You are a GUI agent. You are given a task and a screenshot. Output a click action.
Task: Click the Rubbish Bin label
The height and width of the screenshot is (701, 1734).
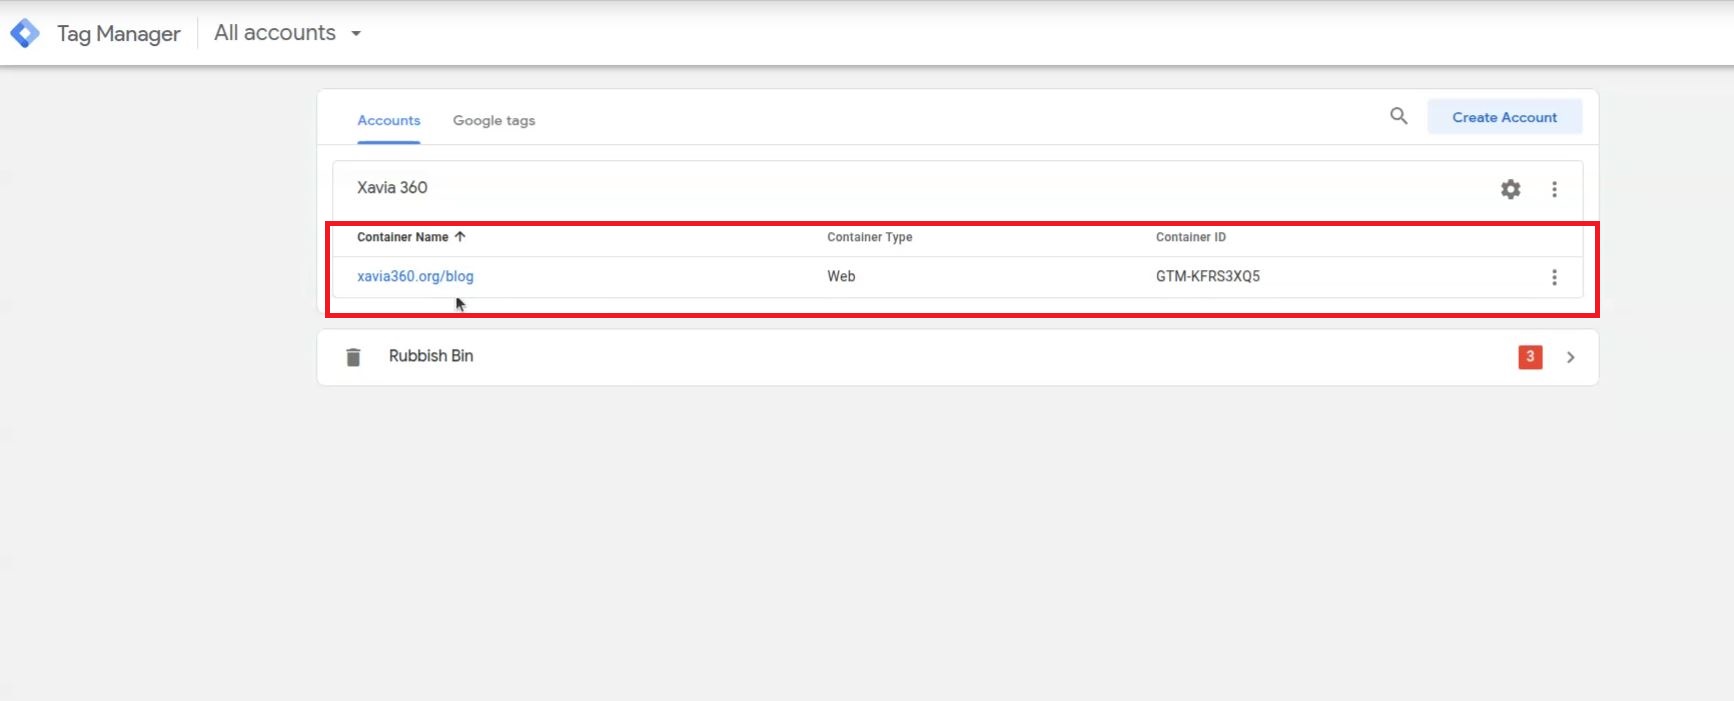pyautogui.click(x=431, y=356)
